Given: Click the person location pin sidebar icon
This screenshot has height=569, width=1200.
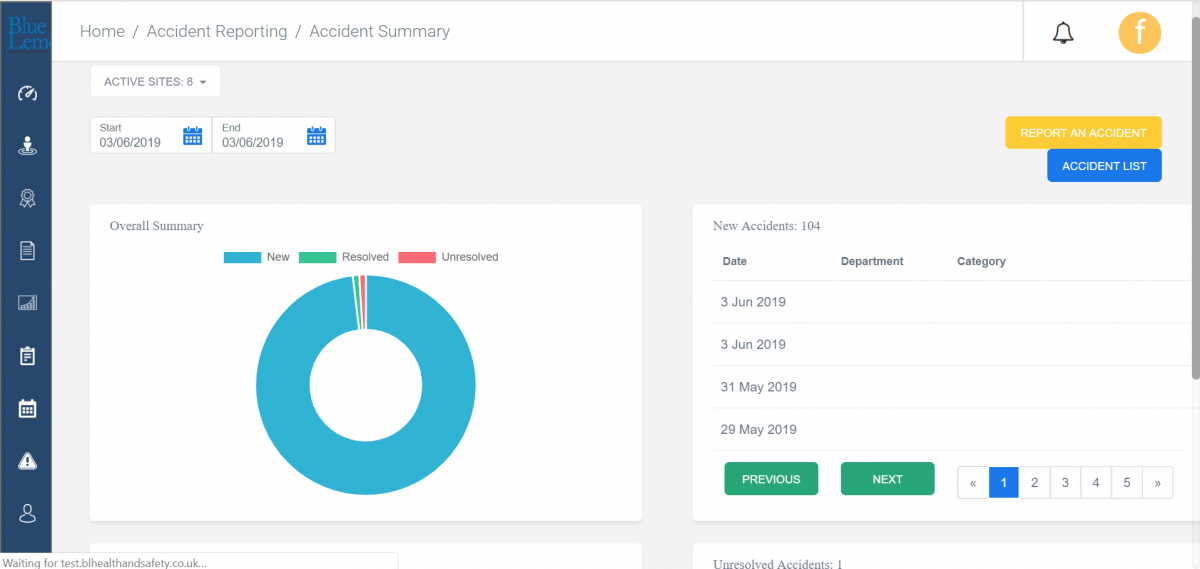Looking at the screenshot, I should pyautogui.click(x=27, y=146).
